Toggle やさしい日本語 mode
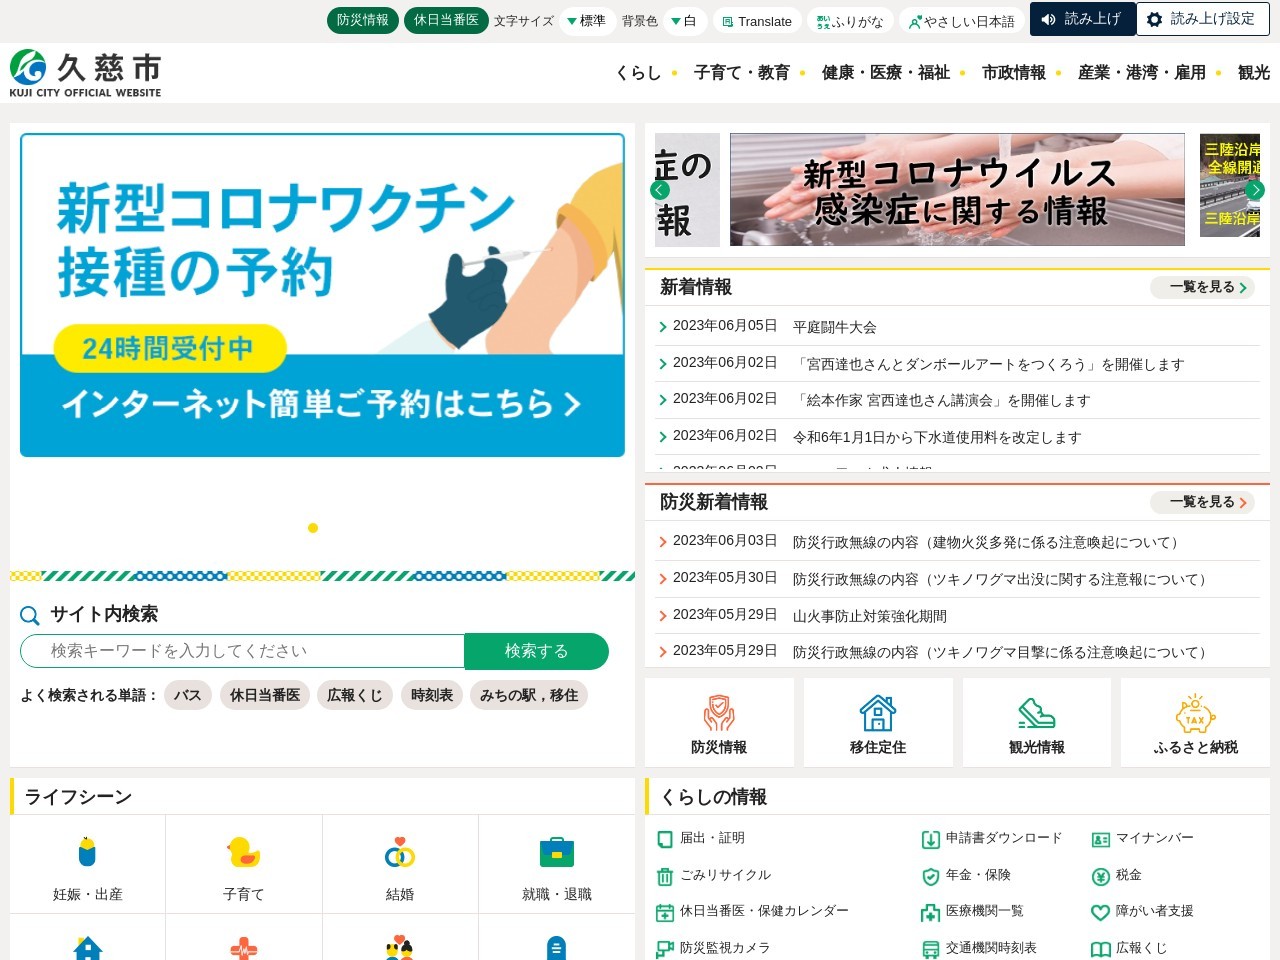The height and width of the screenshot is (960, 1280). tap(962, 21)
